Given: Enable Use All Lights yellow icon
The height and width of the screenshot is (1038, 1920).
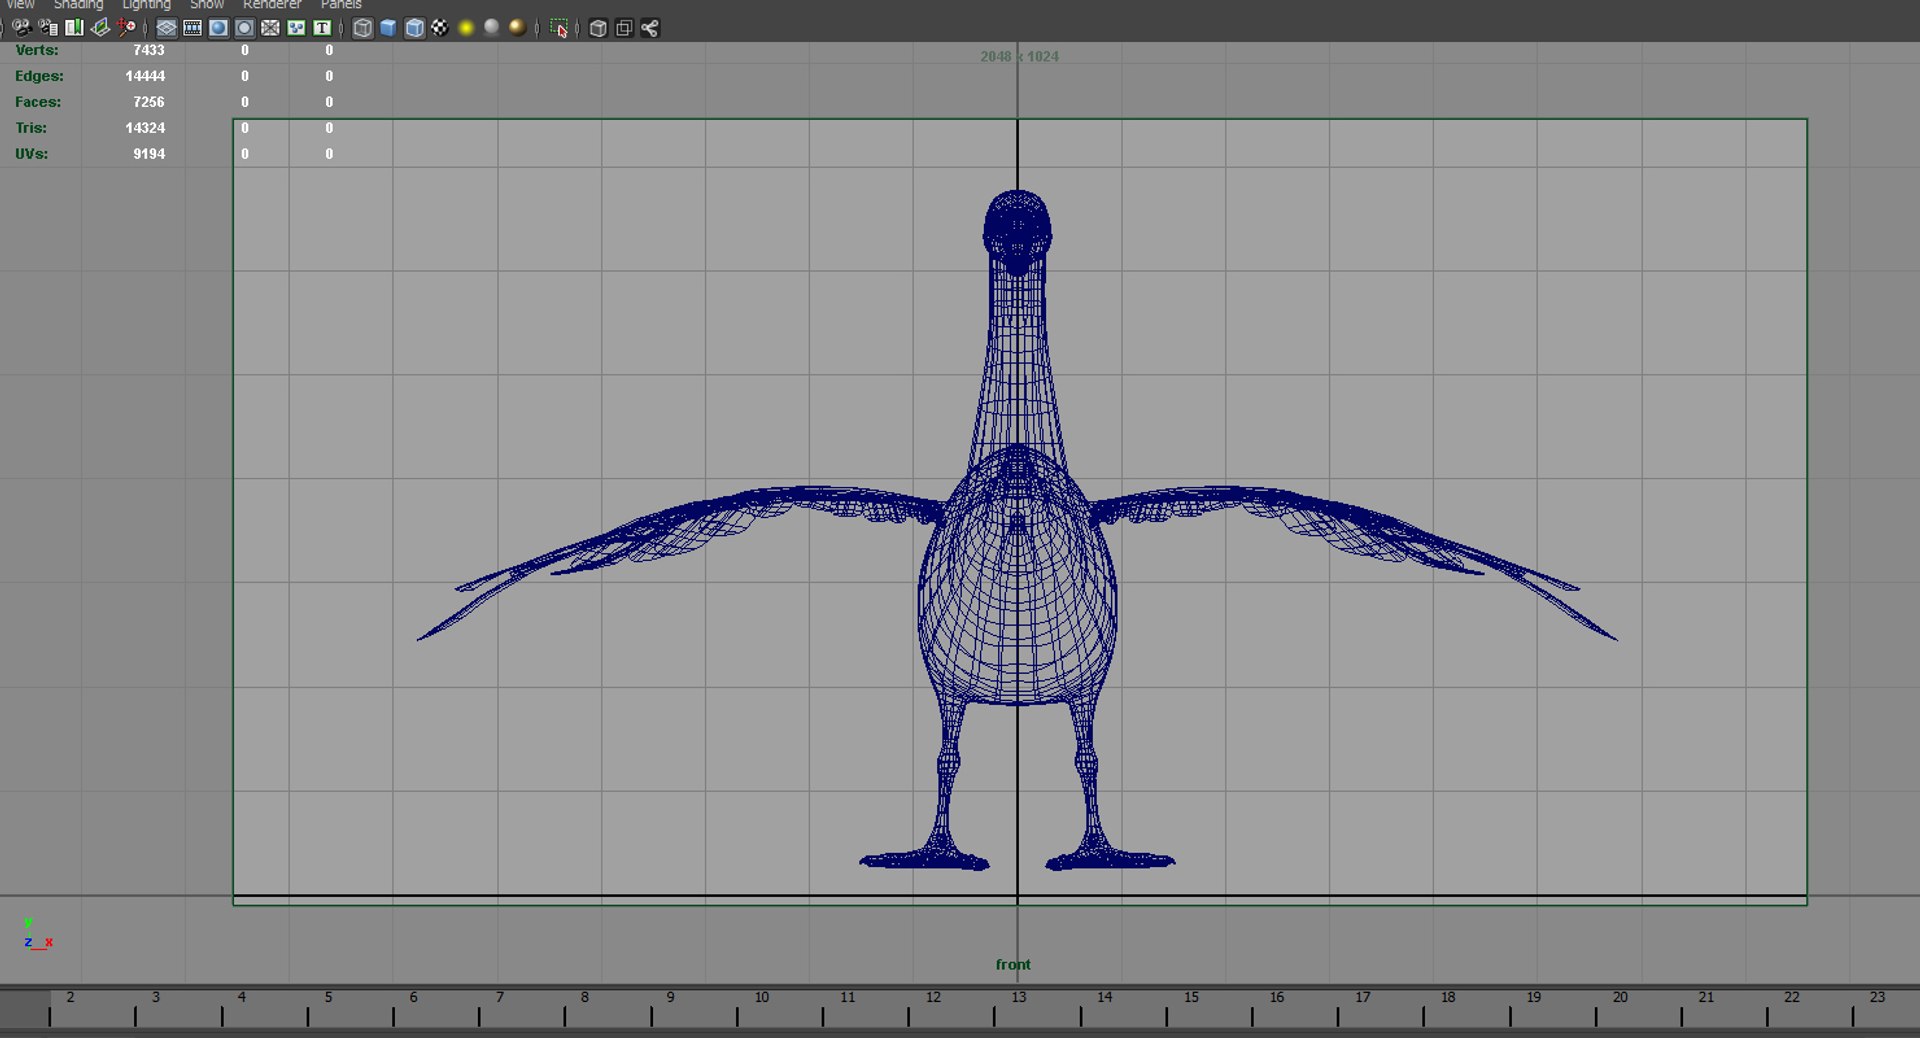Looking at the screenshot, I should [x=466, y=28].
